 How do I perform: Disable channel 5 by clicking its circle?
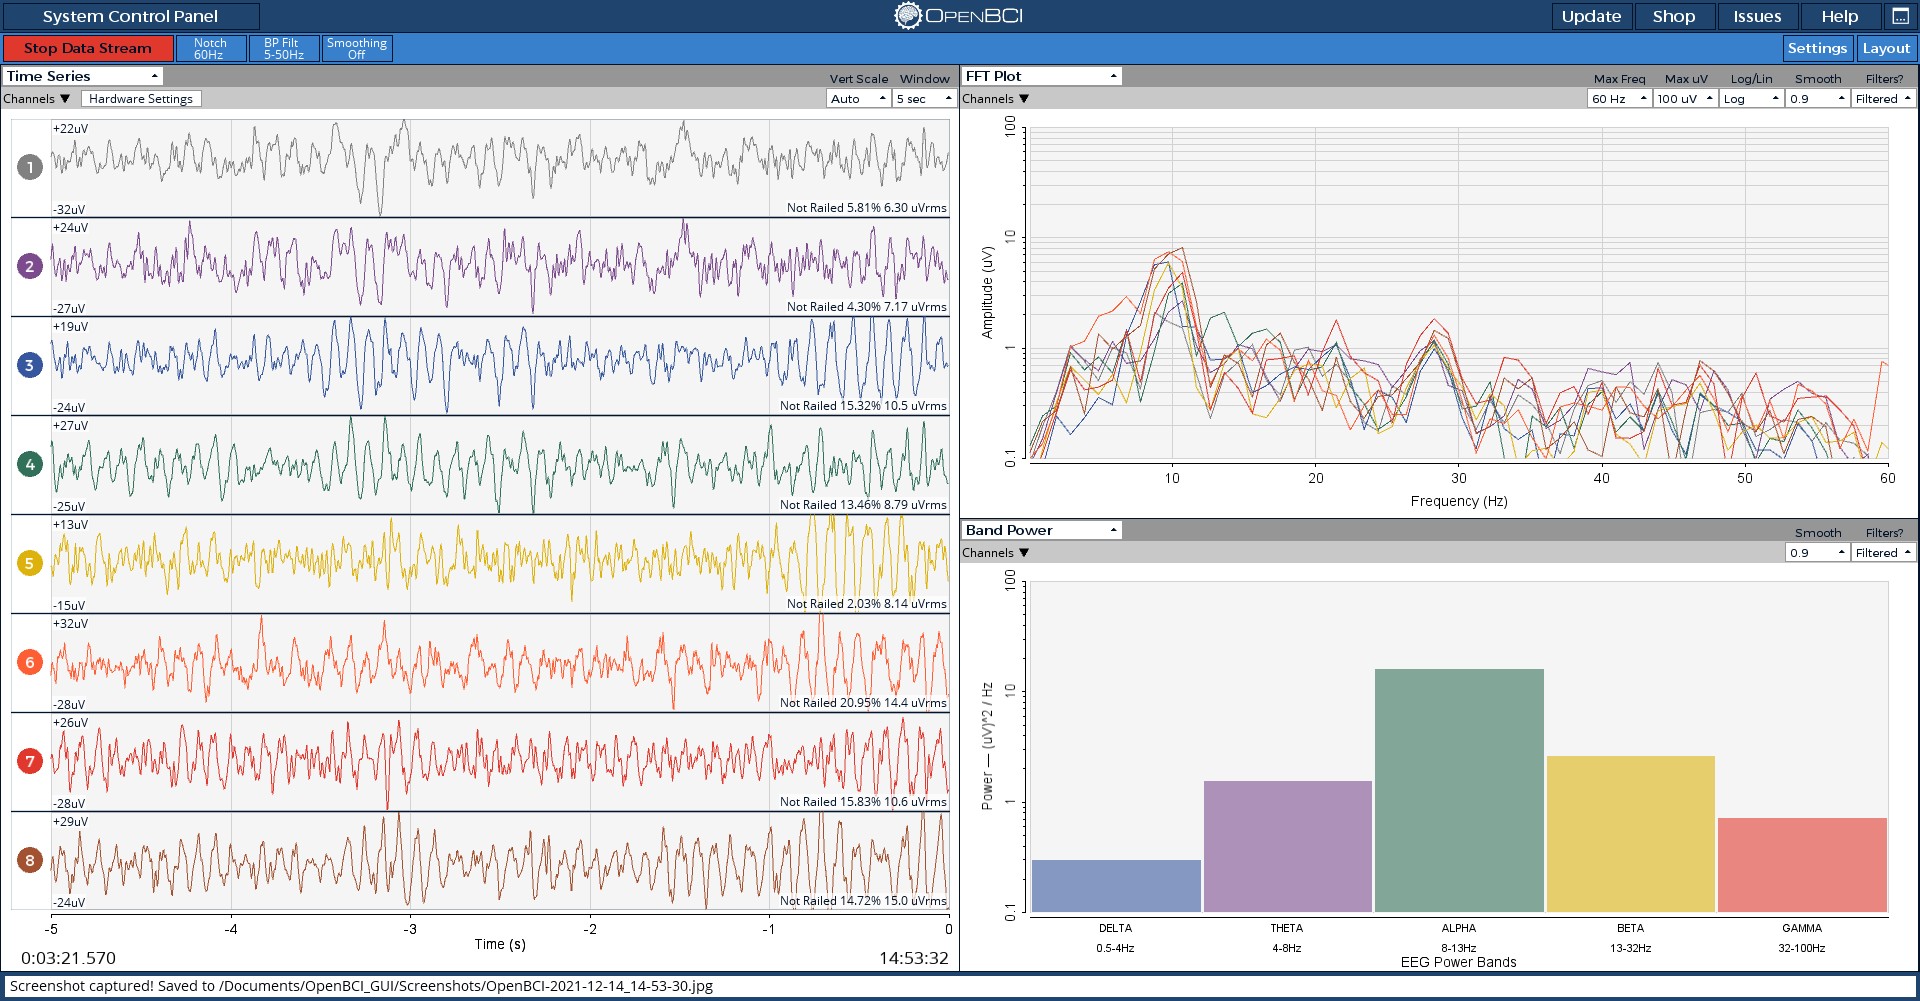(x=30, y=563)
